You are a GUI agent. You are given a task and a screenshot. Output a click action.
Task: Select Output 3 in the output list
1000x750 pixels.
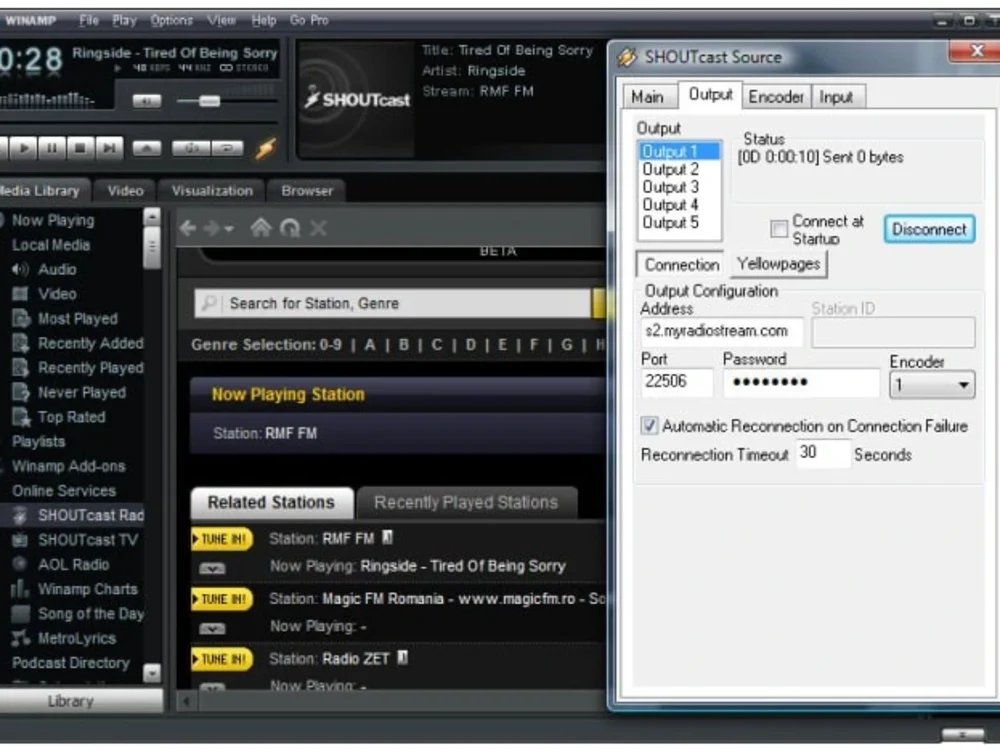[x=670, y=187]
